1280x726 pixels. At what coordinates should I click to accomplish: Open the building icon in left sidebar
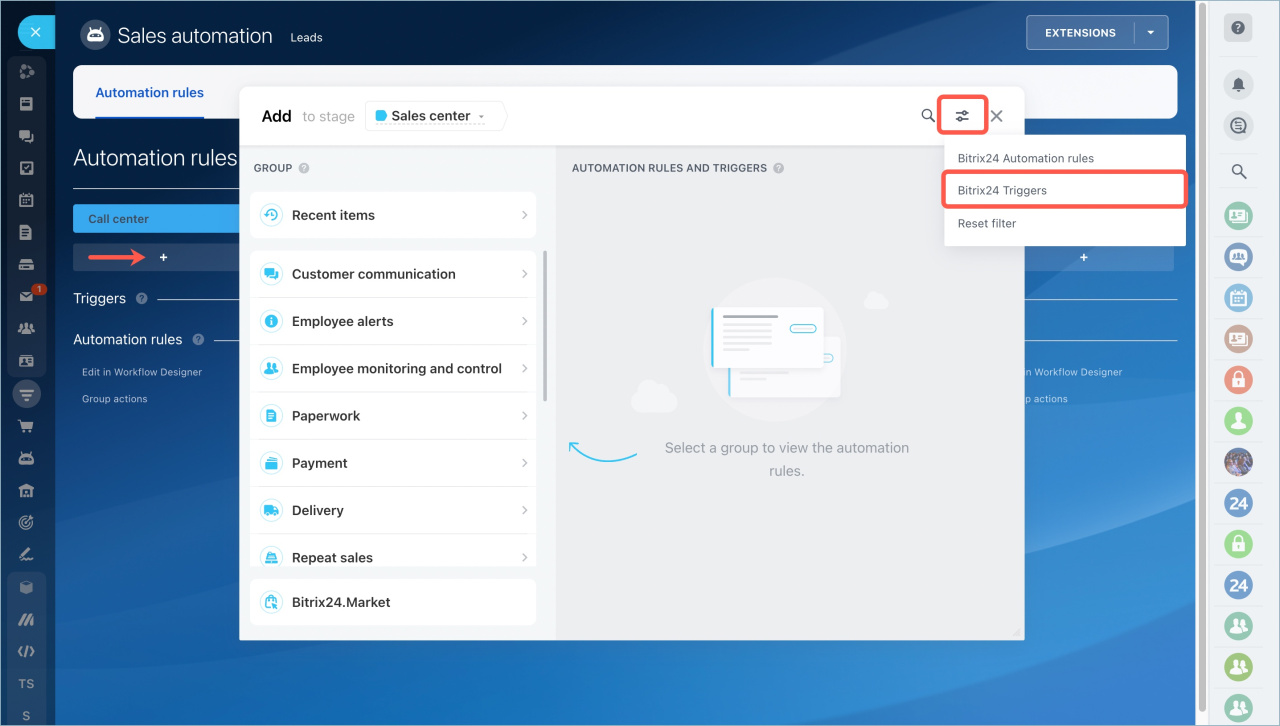[27, 490]
